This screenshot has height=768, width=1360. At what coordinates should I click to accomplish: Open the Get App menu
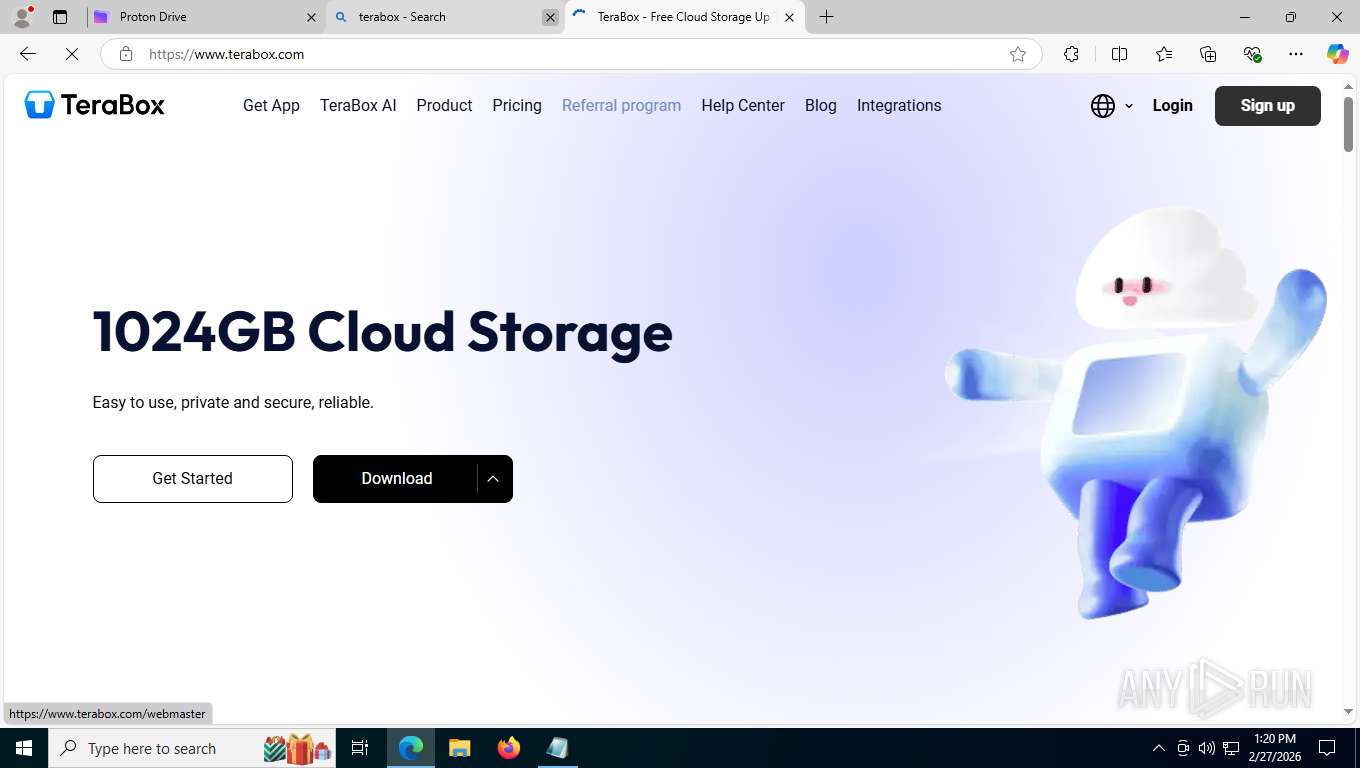(x=271, y=106)
